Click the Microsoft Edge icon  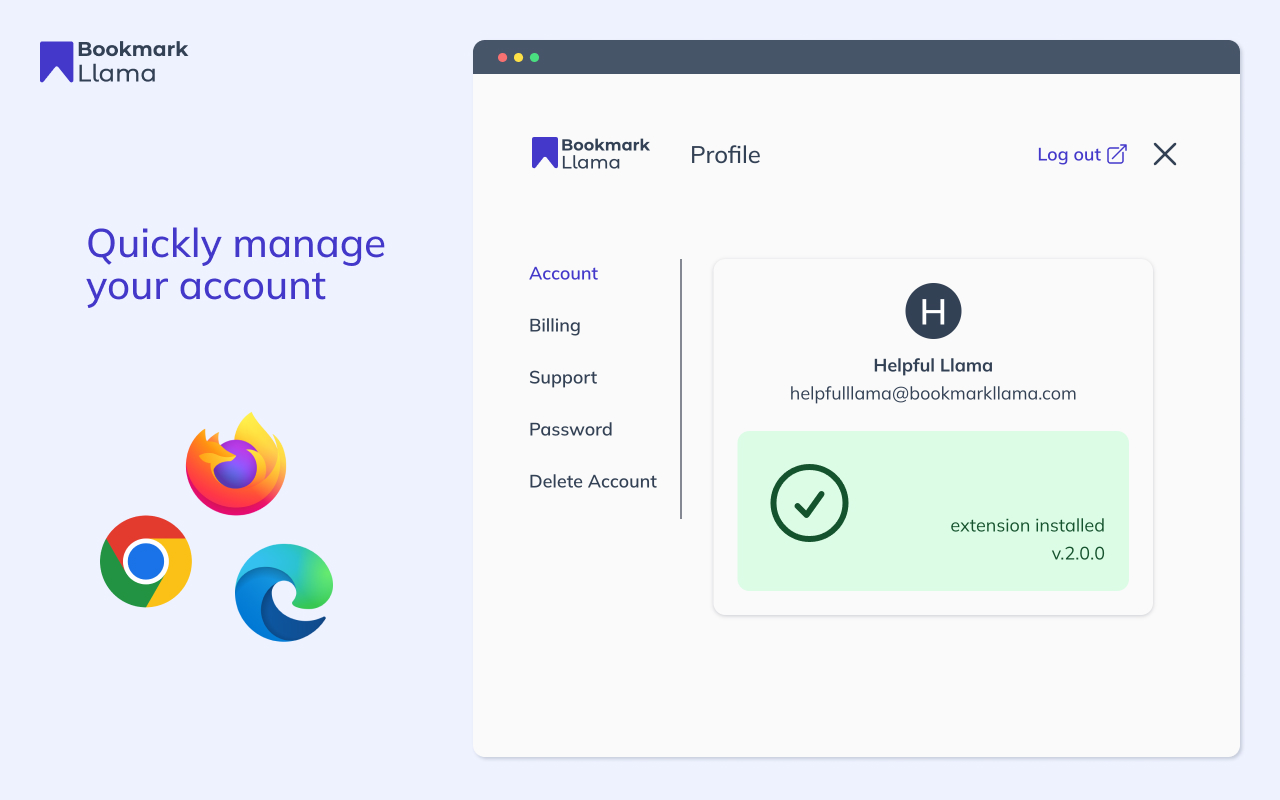[x=284, y=592]
